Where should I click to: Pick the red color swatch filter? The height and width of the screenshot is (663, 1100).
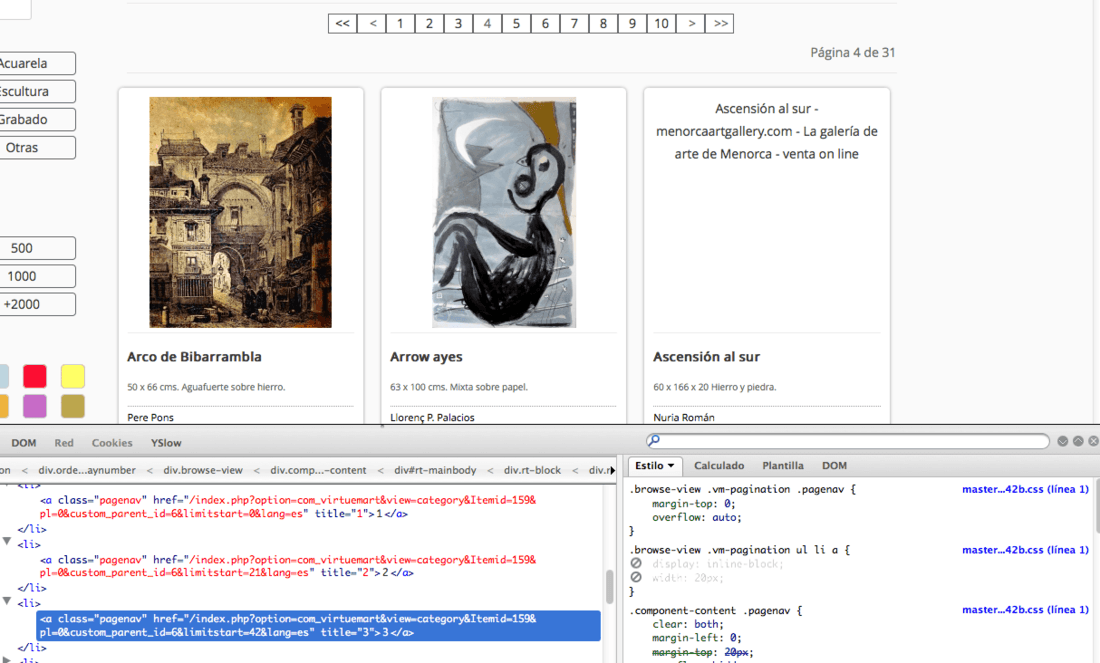[x=34, y=376]
